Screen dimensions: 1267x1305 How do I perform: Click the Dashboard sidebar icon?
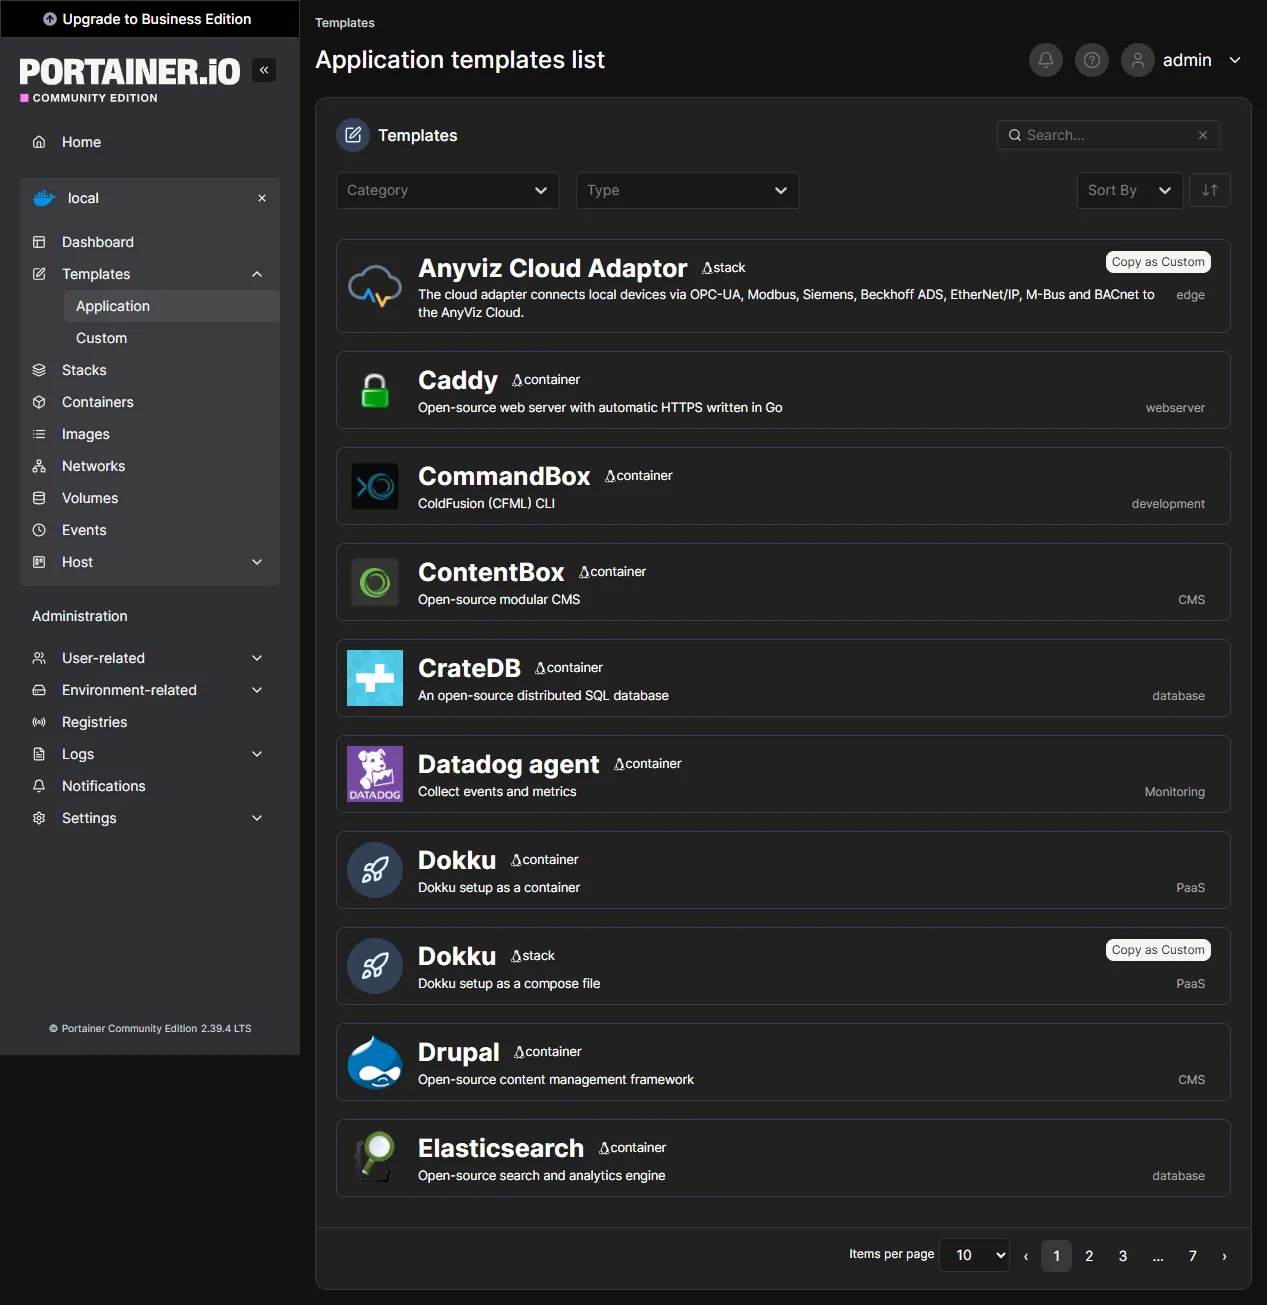coord(39,242)
